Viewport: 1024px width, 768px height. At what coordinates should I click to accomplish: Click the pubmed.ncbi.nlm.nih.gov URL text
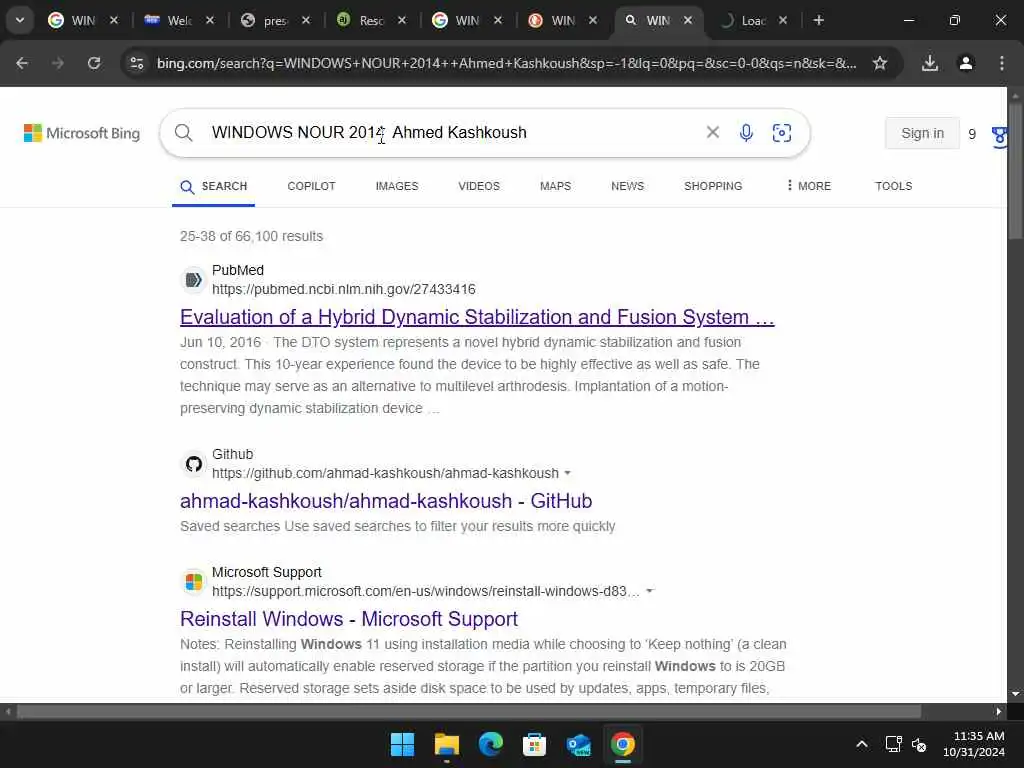click(344, 289)
